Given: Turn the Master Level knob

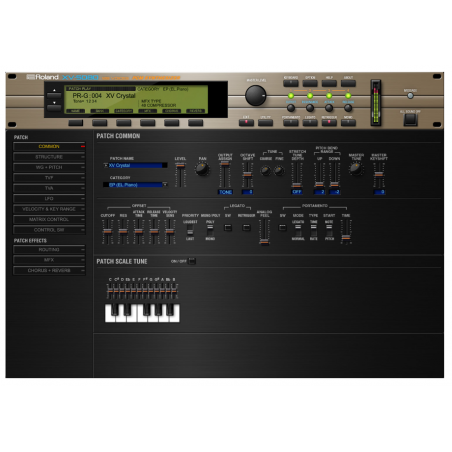Looking at the screenshot, I should 256,95.
